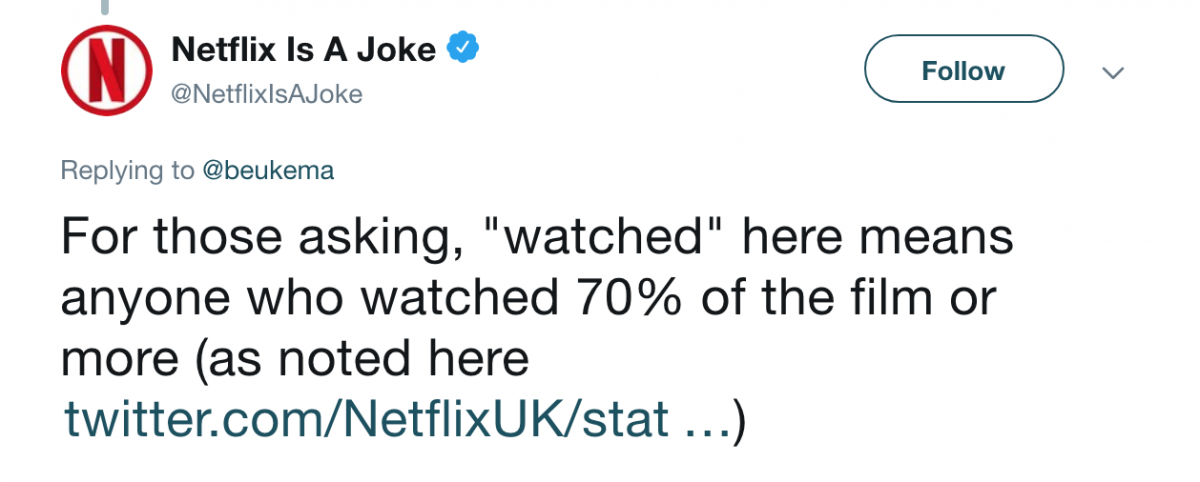
Task: Click the blue verified checkmark badge
Action: (x=463, y=48)
